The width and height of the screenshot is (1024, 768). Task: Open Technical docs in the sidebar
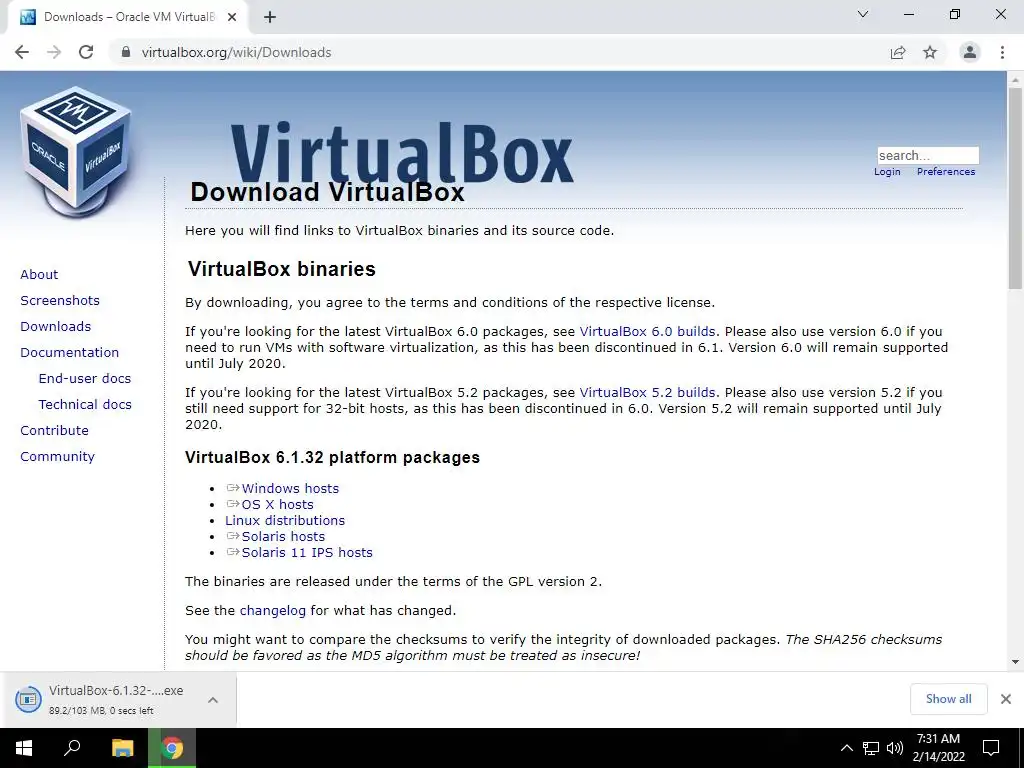(85, 405)
